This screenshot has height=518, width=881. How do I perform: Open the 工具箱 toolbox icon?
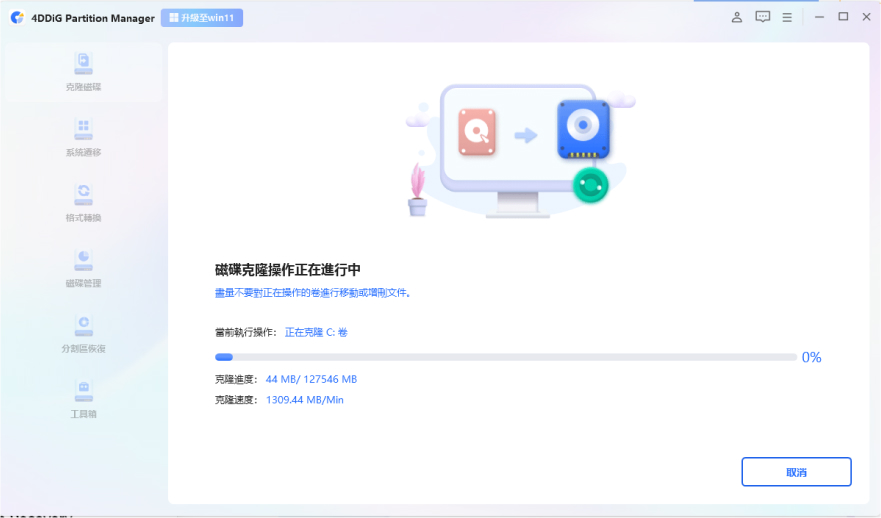83,390
